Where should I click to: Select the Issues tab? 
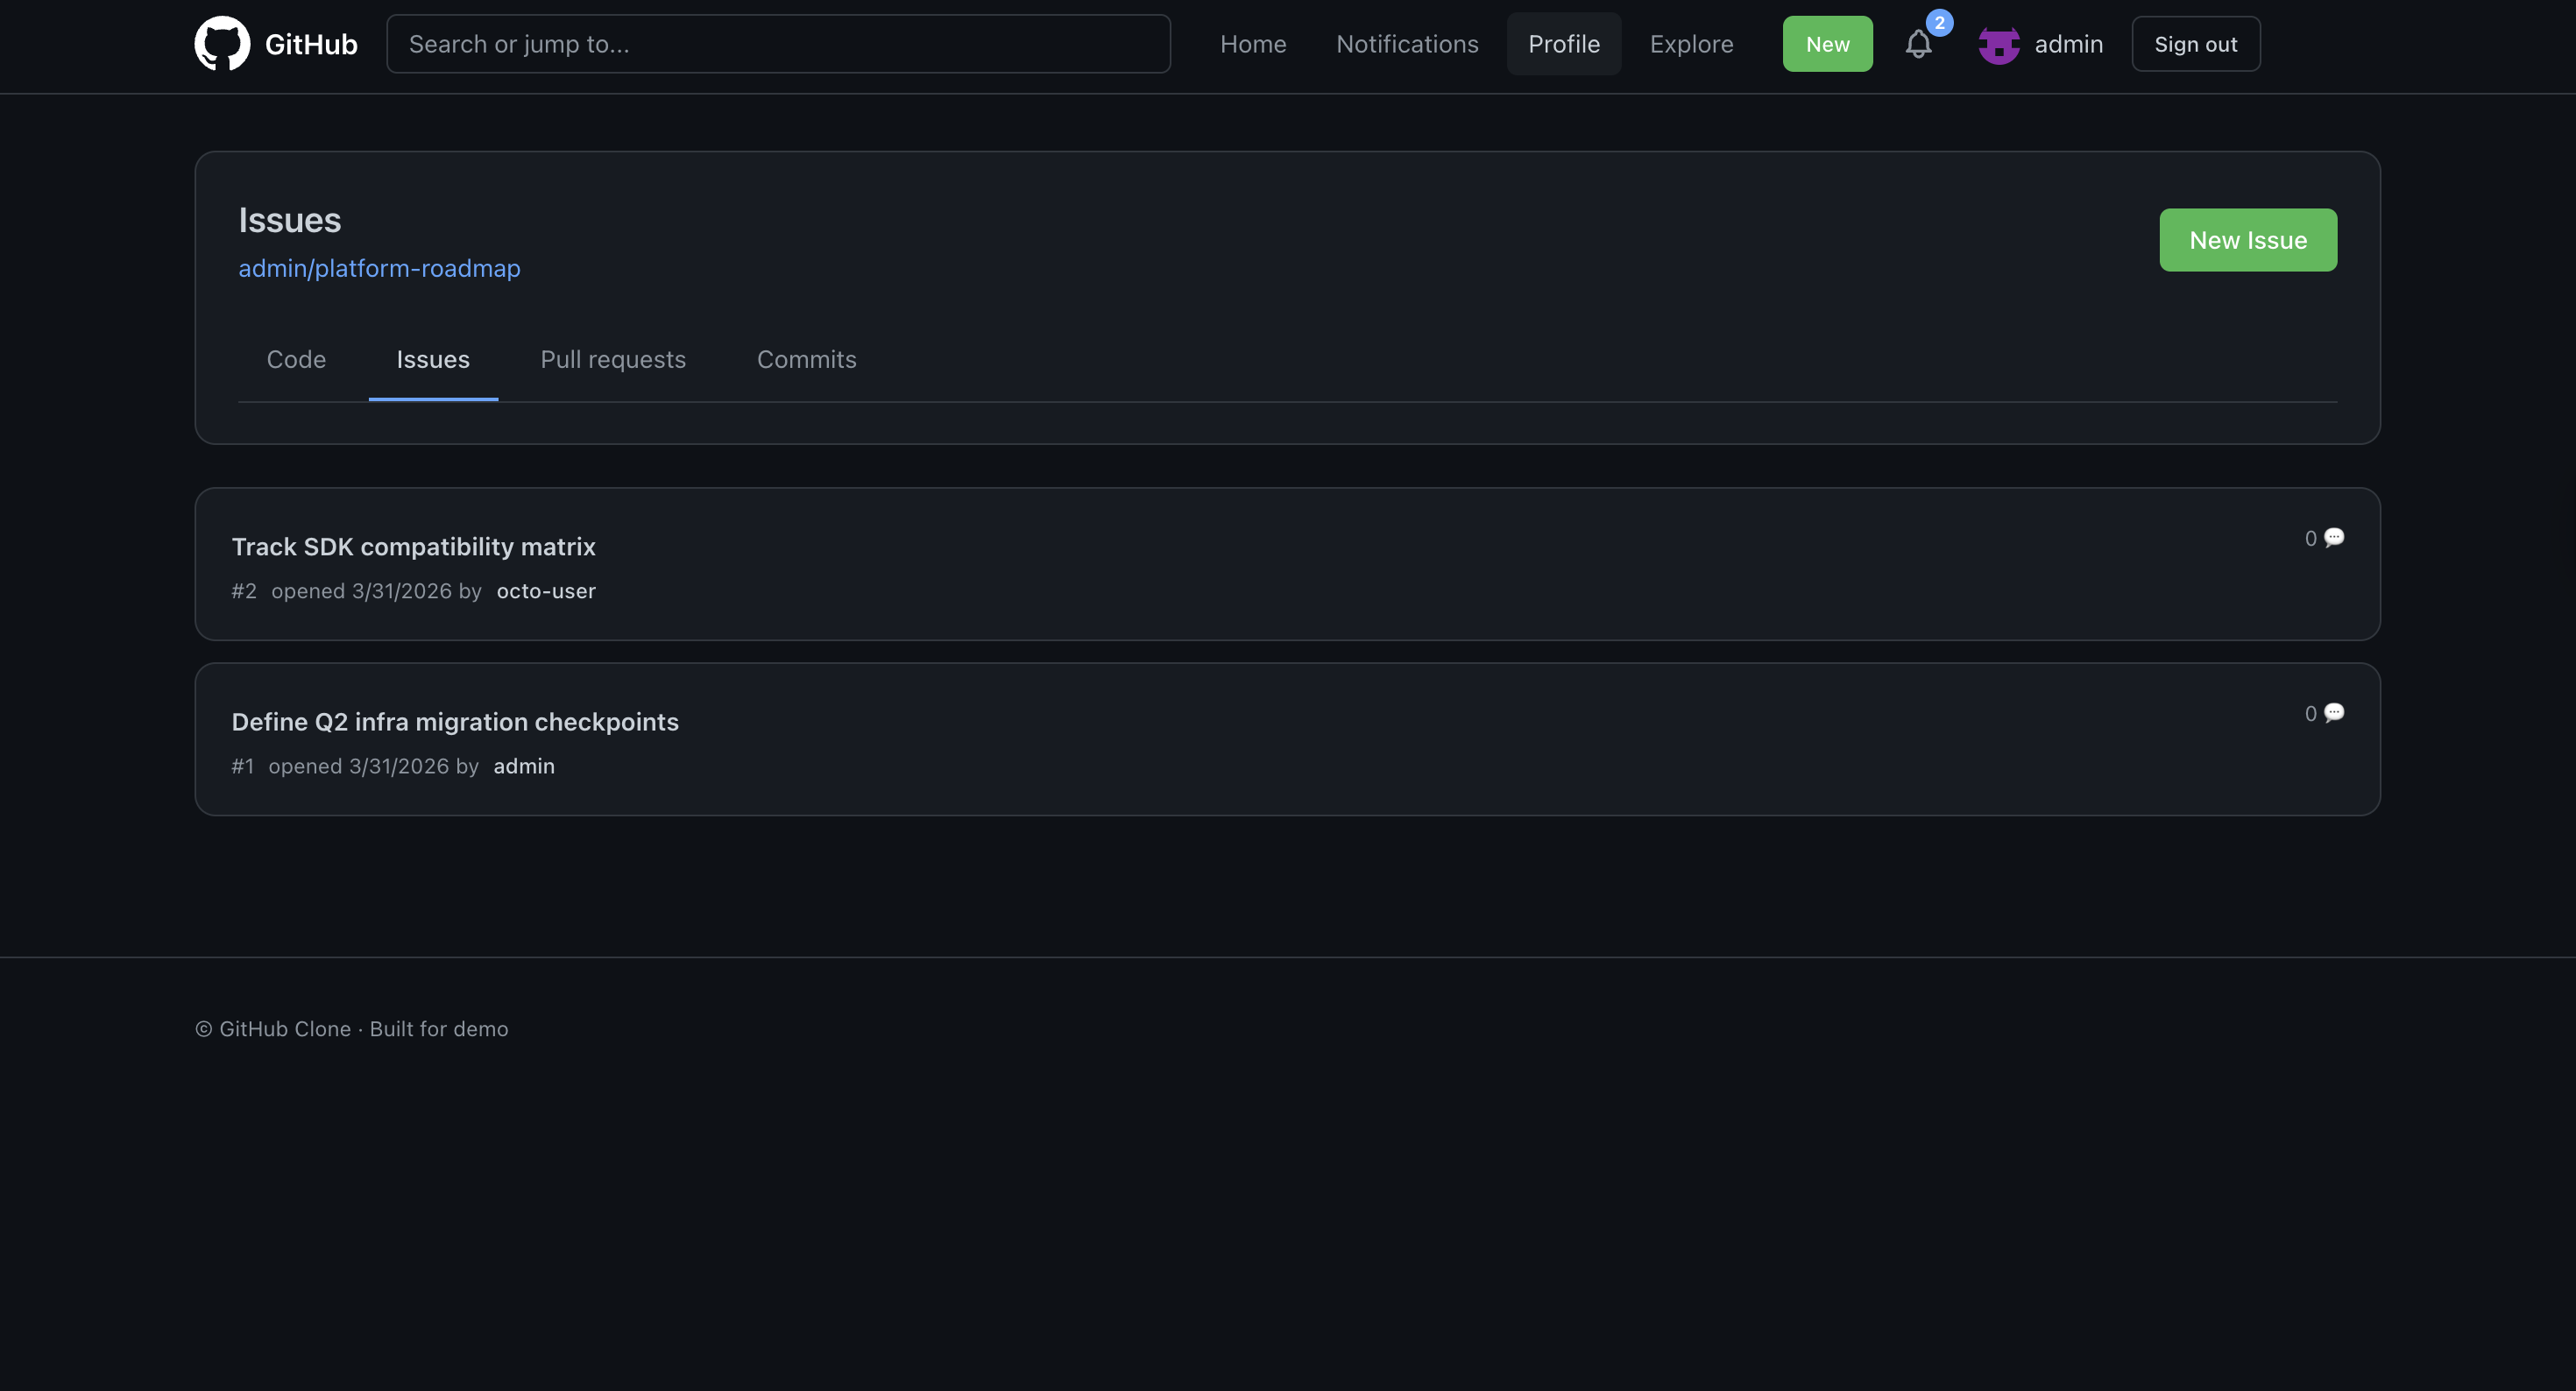click(x=433, y=360)
